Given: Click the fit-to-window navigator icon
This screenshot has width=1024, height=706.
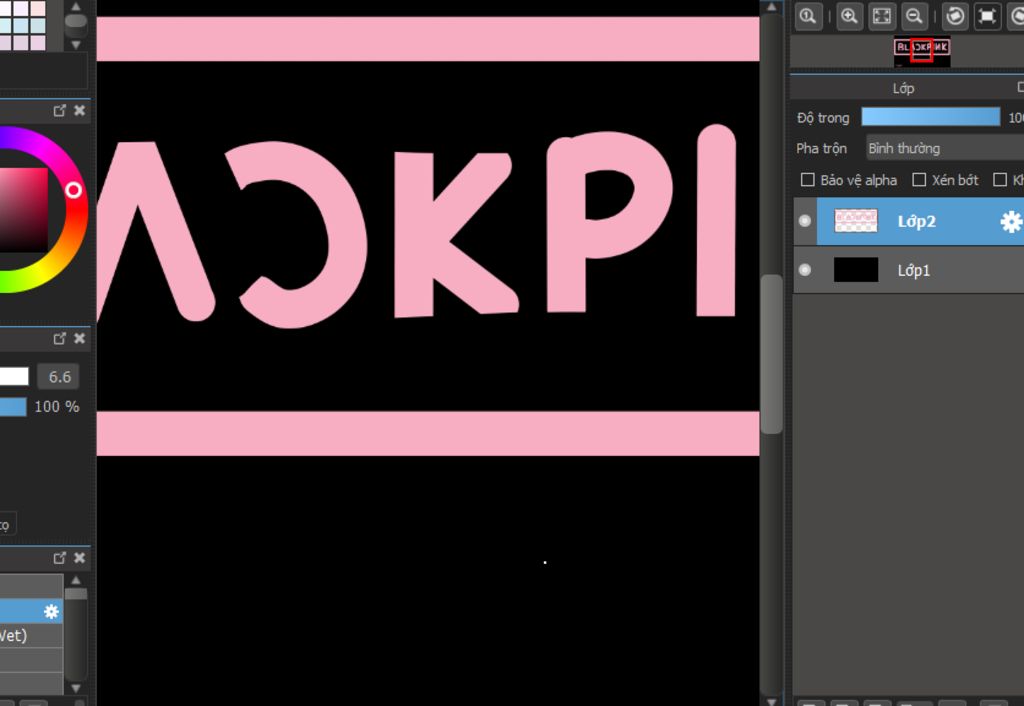Looking at the screenshot, I should tap(882, 16).
